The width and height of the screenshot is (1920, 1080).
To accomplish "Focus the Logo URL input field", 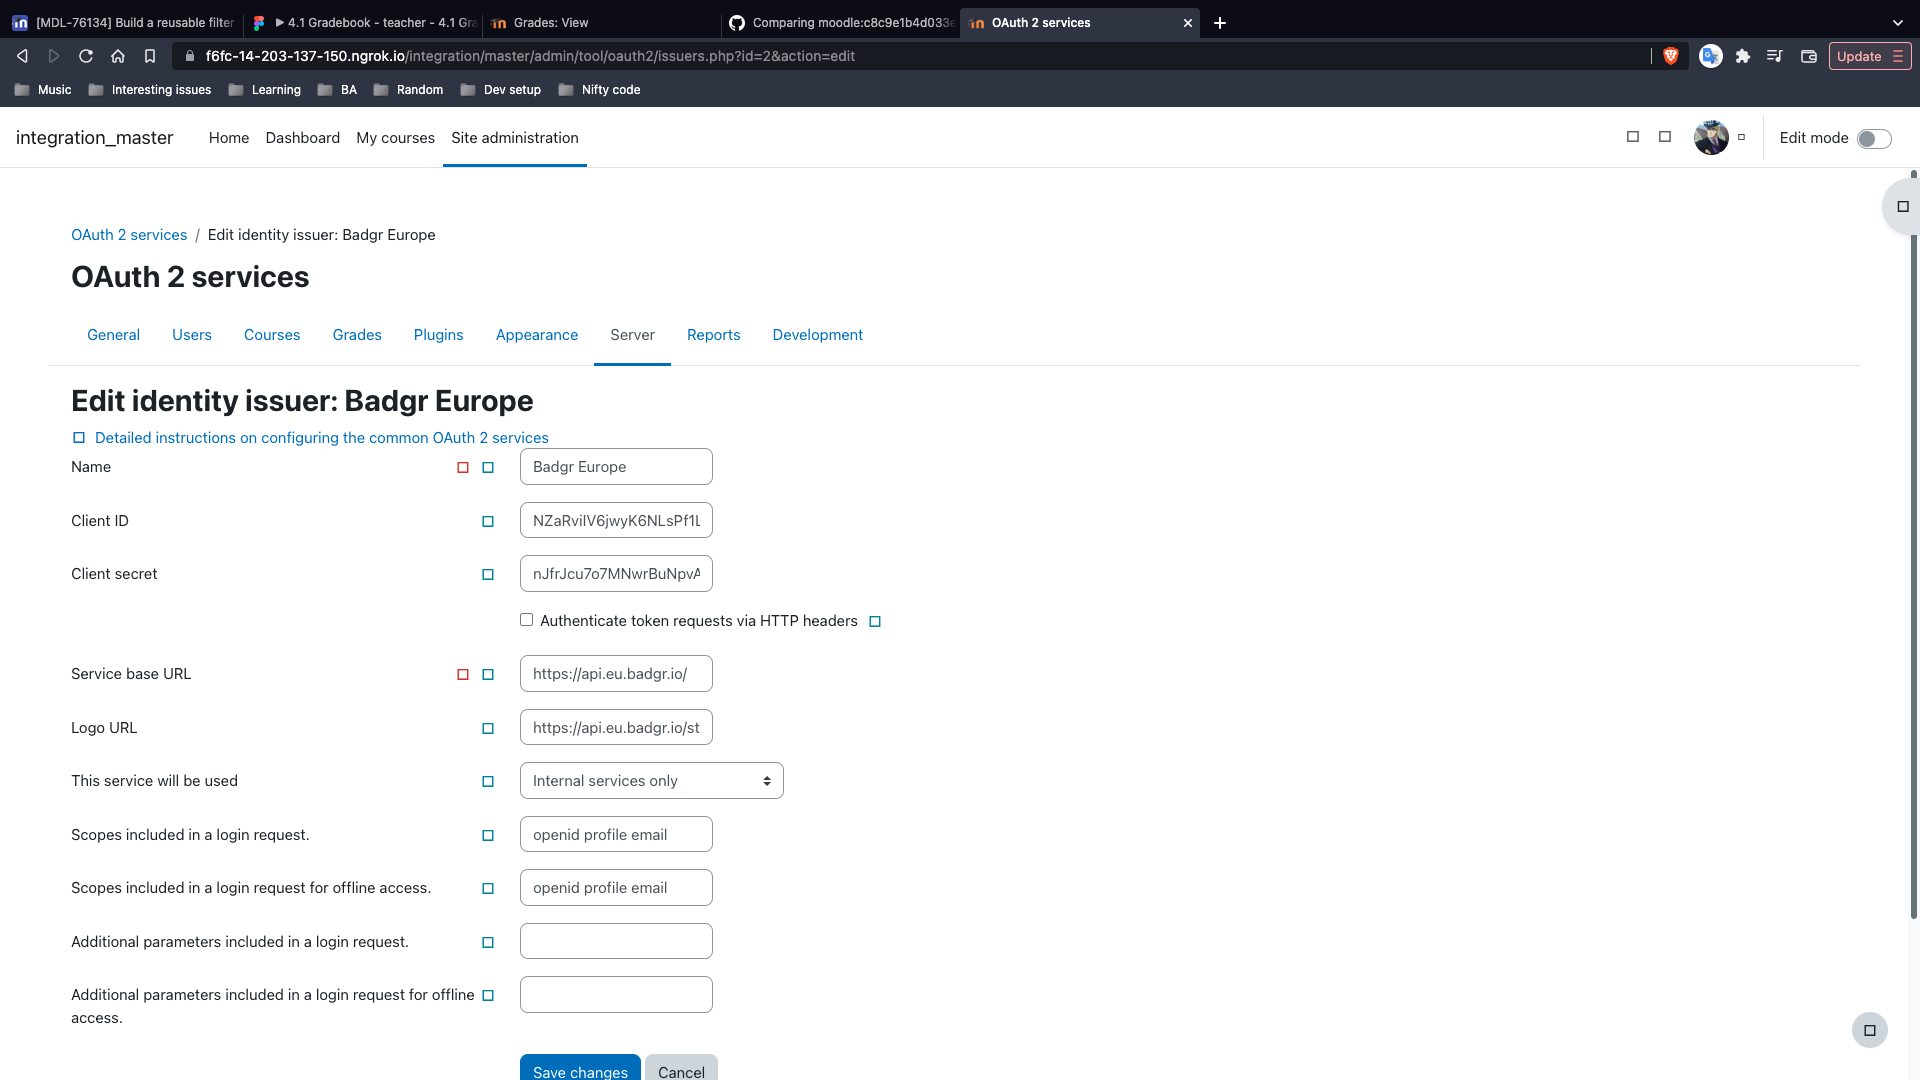I will pos(616,728).
